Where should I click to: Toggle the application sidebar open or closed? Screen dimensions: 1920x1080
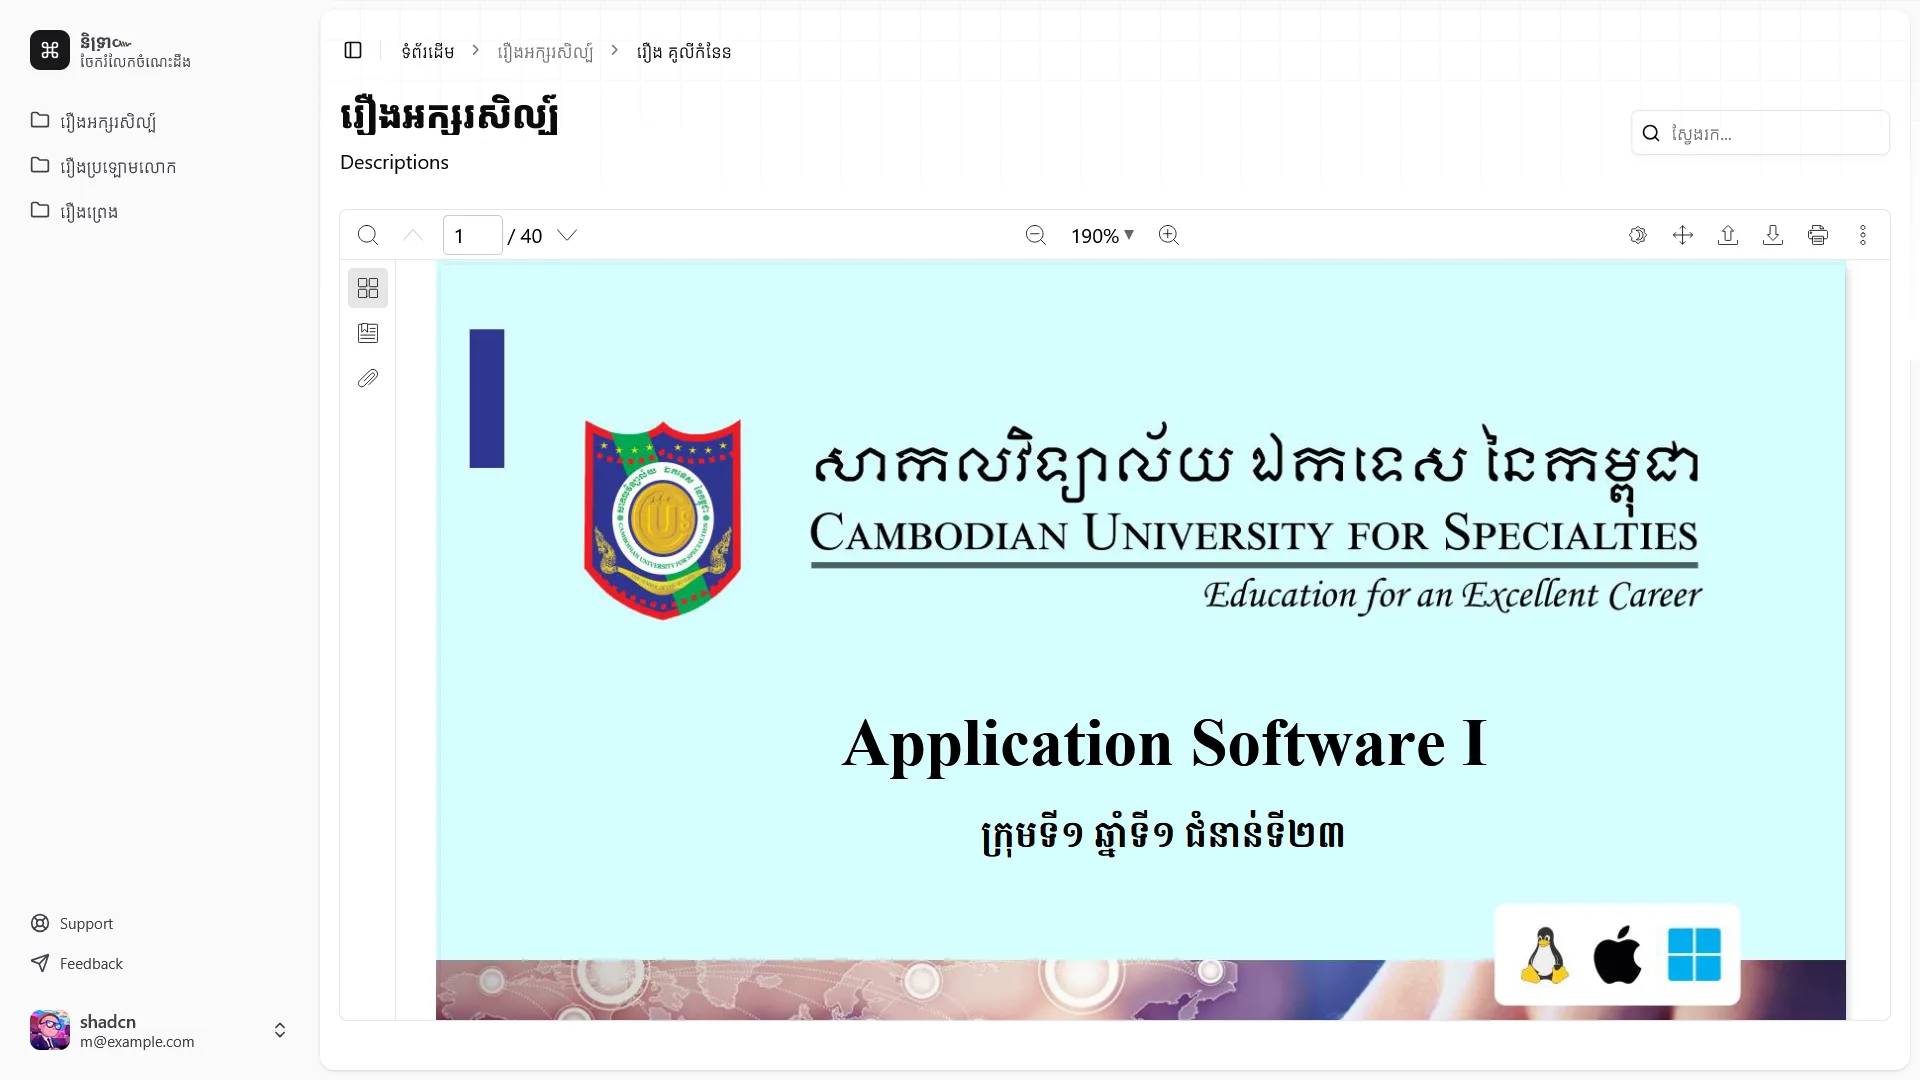click(x=353, y=51)
